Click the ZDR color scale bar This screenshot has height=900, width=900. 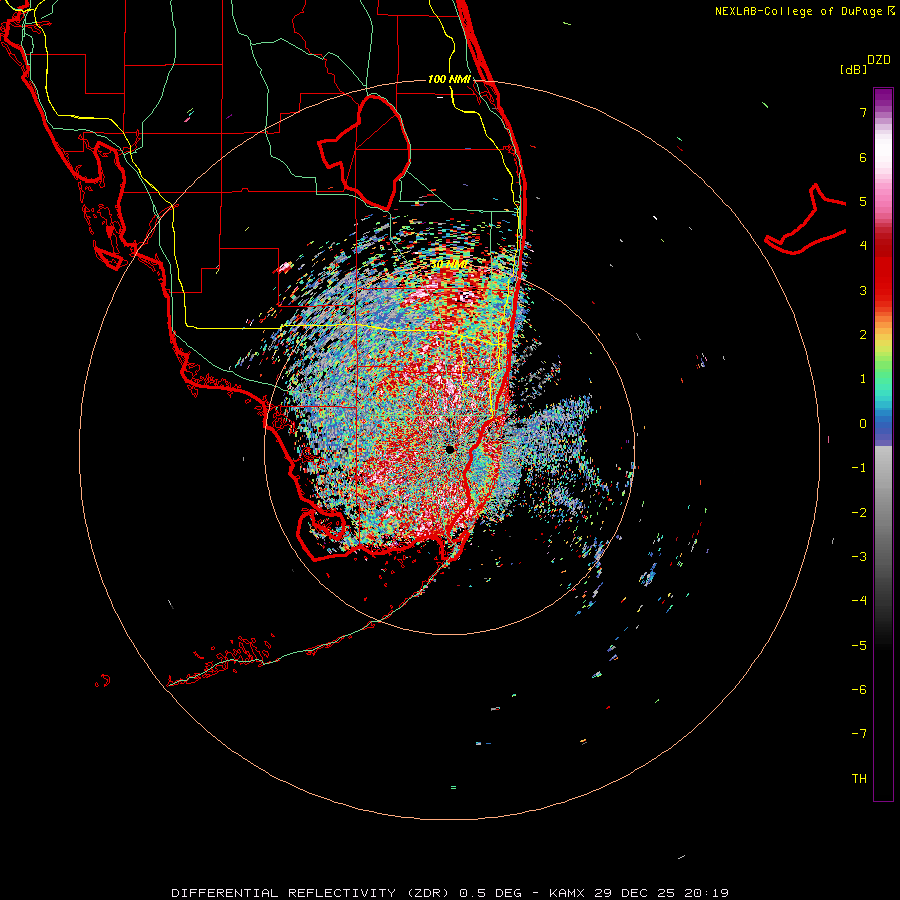[883, 445]
